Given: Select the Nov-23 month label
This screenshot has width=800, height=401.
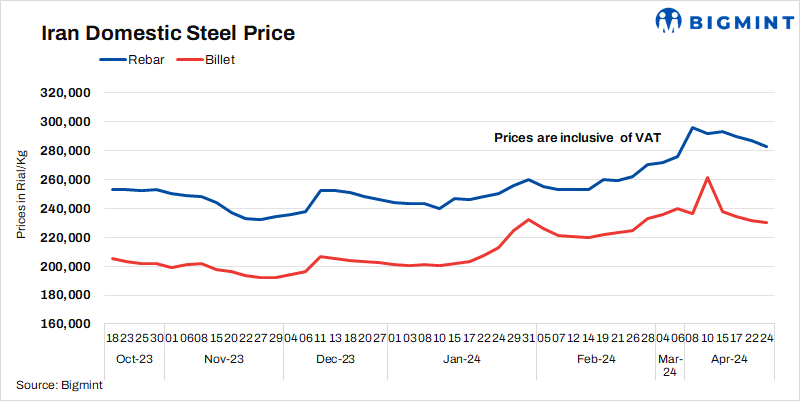Looking at the screenshot, I should tap(224, 357).
